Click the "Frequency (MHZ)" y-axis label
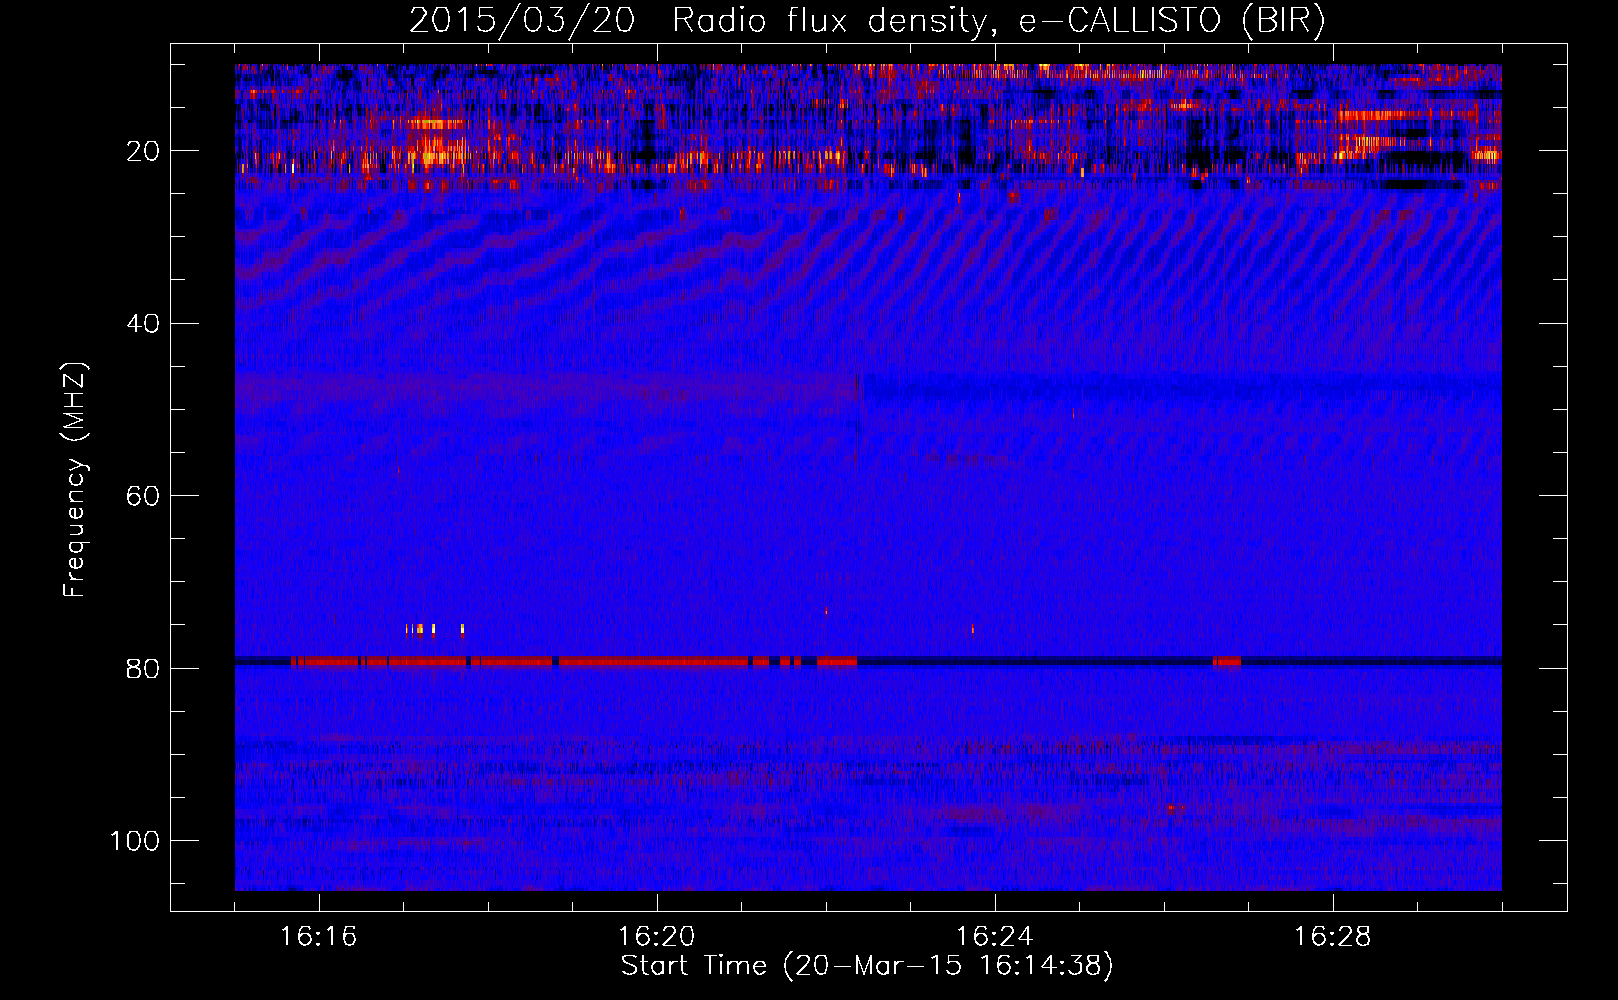Screen dimensions: 1618x1000 75,480
